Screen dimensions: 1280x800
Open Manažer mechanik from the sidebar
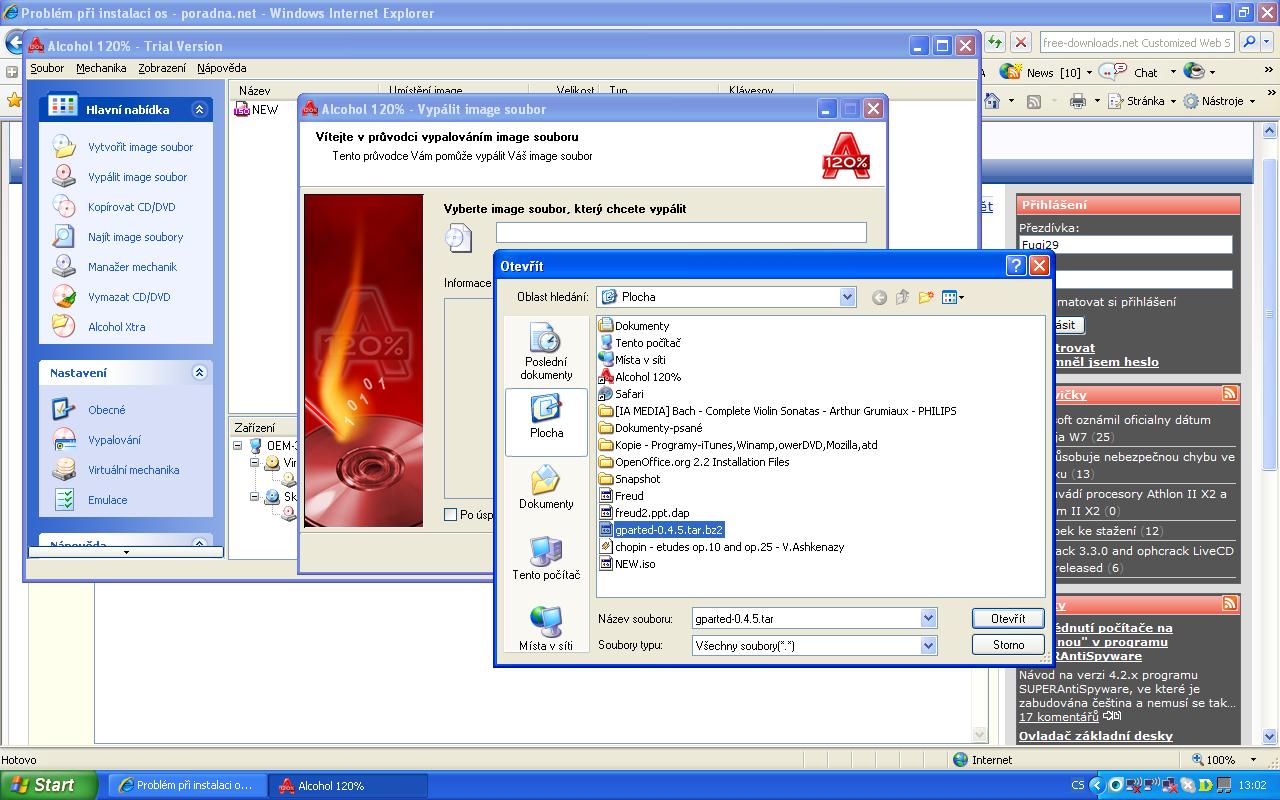coord(132,267)
